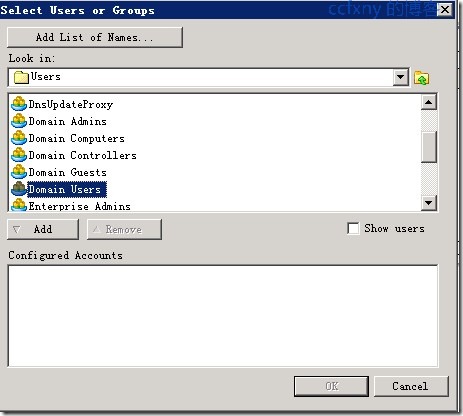Open the Look in dropdown arrow
Viewport: 463px width, 416px height.
(x=401, y=78)
